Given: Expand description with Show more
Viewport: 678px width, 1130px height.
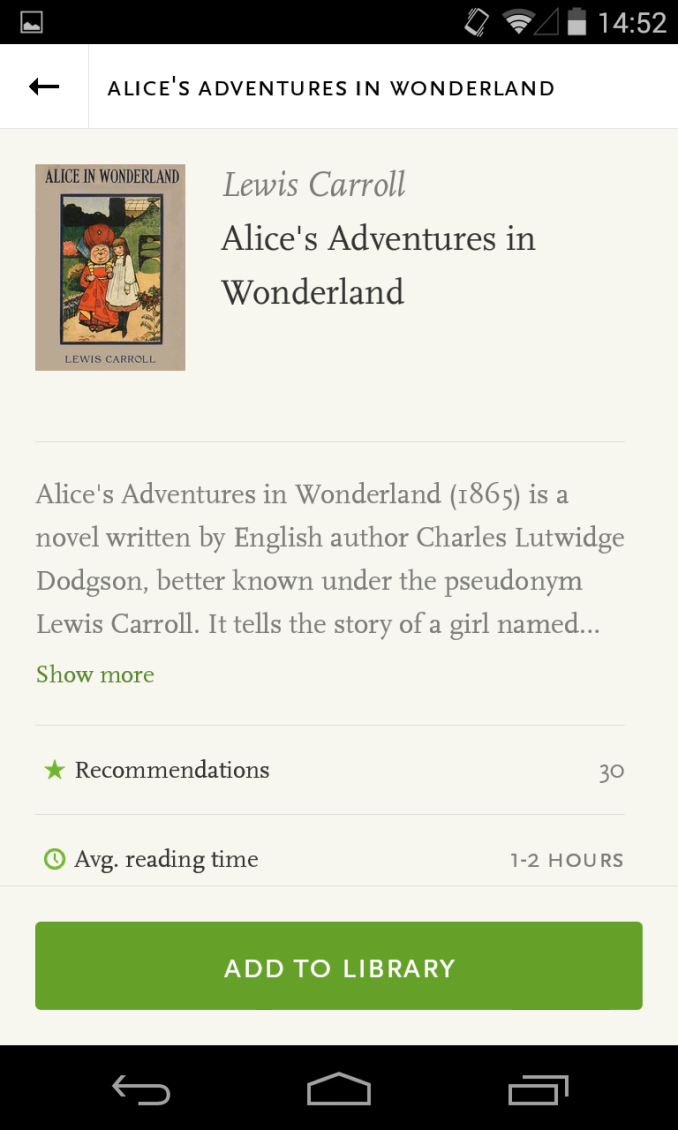Looking at the screenshot, I should [x=95, y=675].
